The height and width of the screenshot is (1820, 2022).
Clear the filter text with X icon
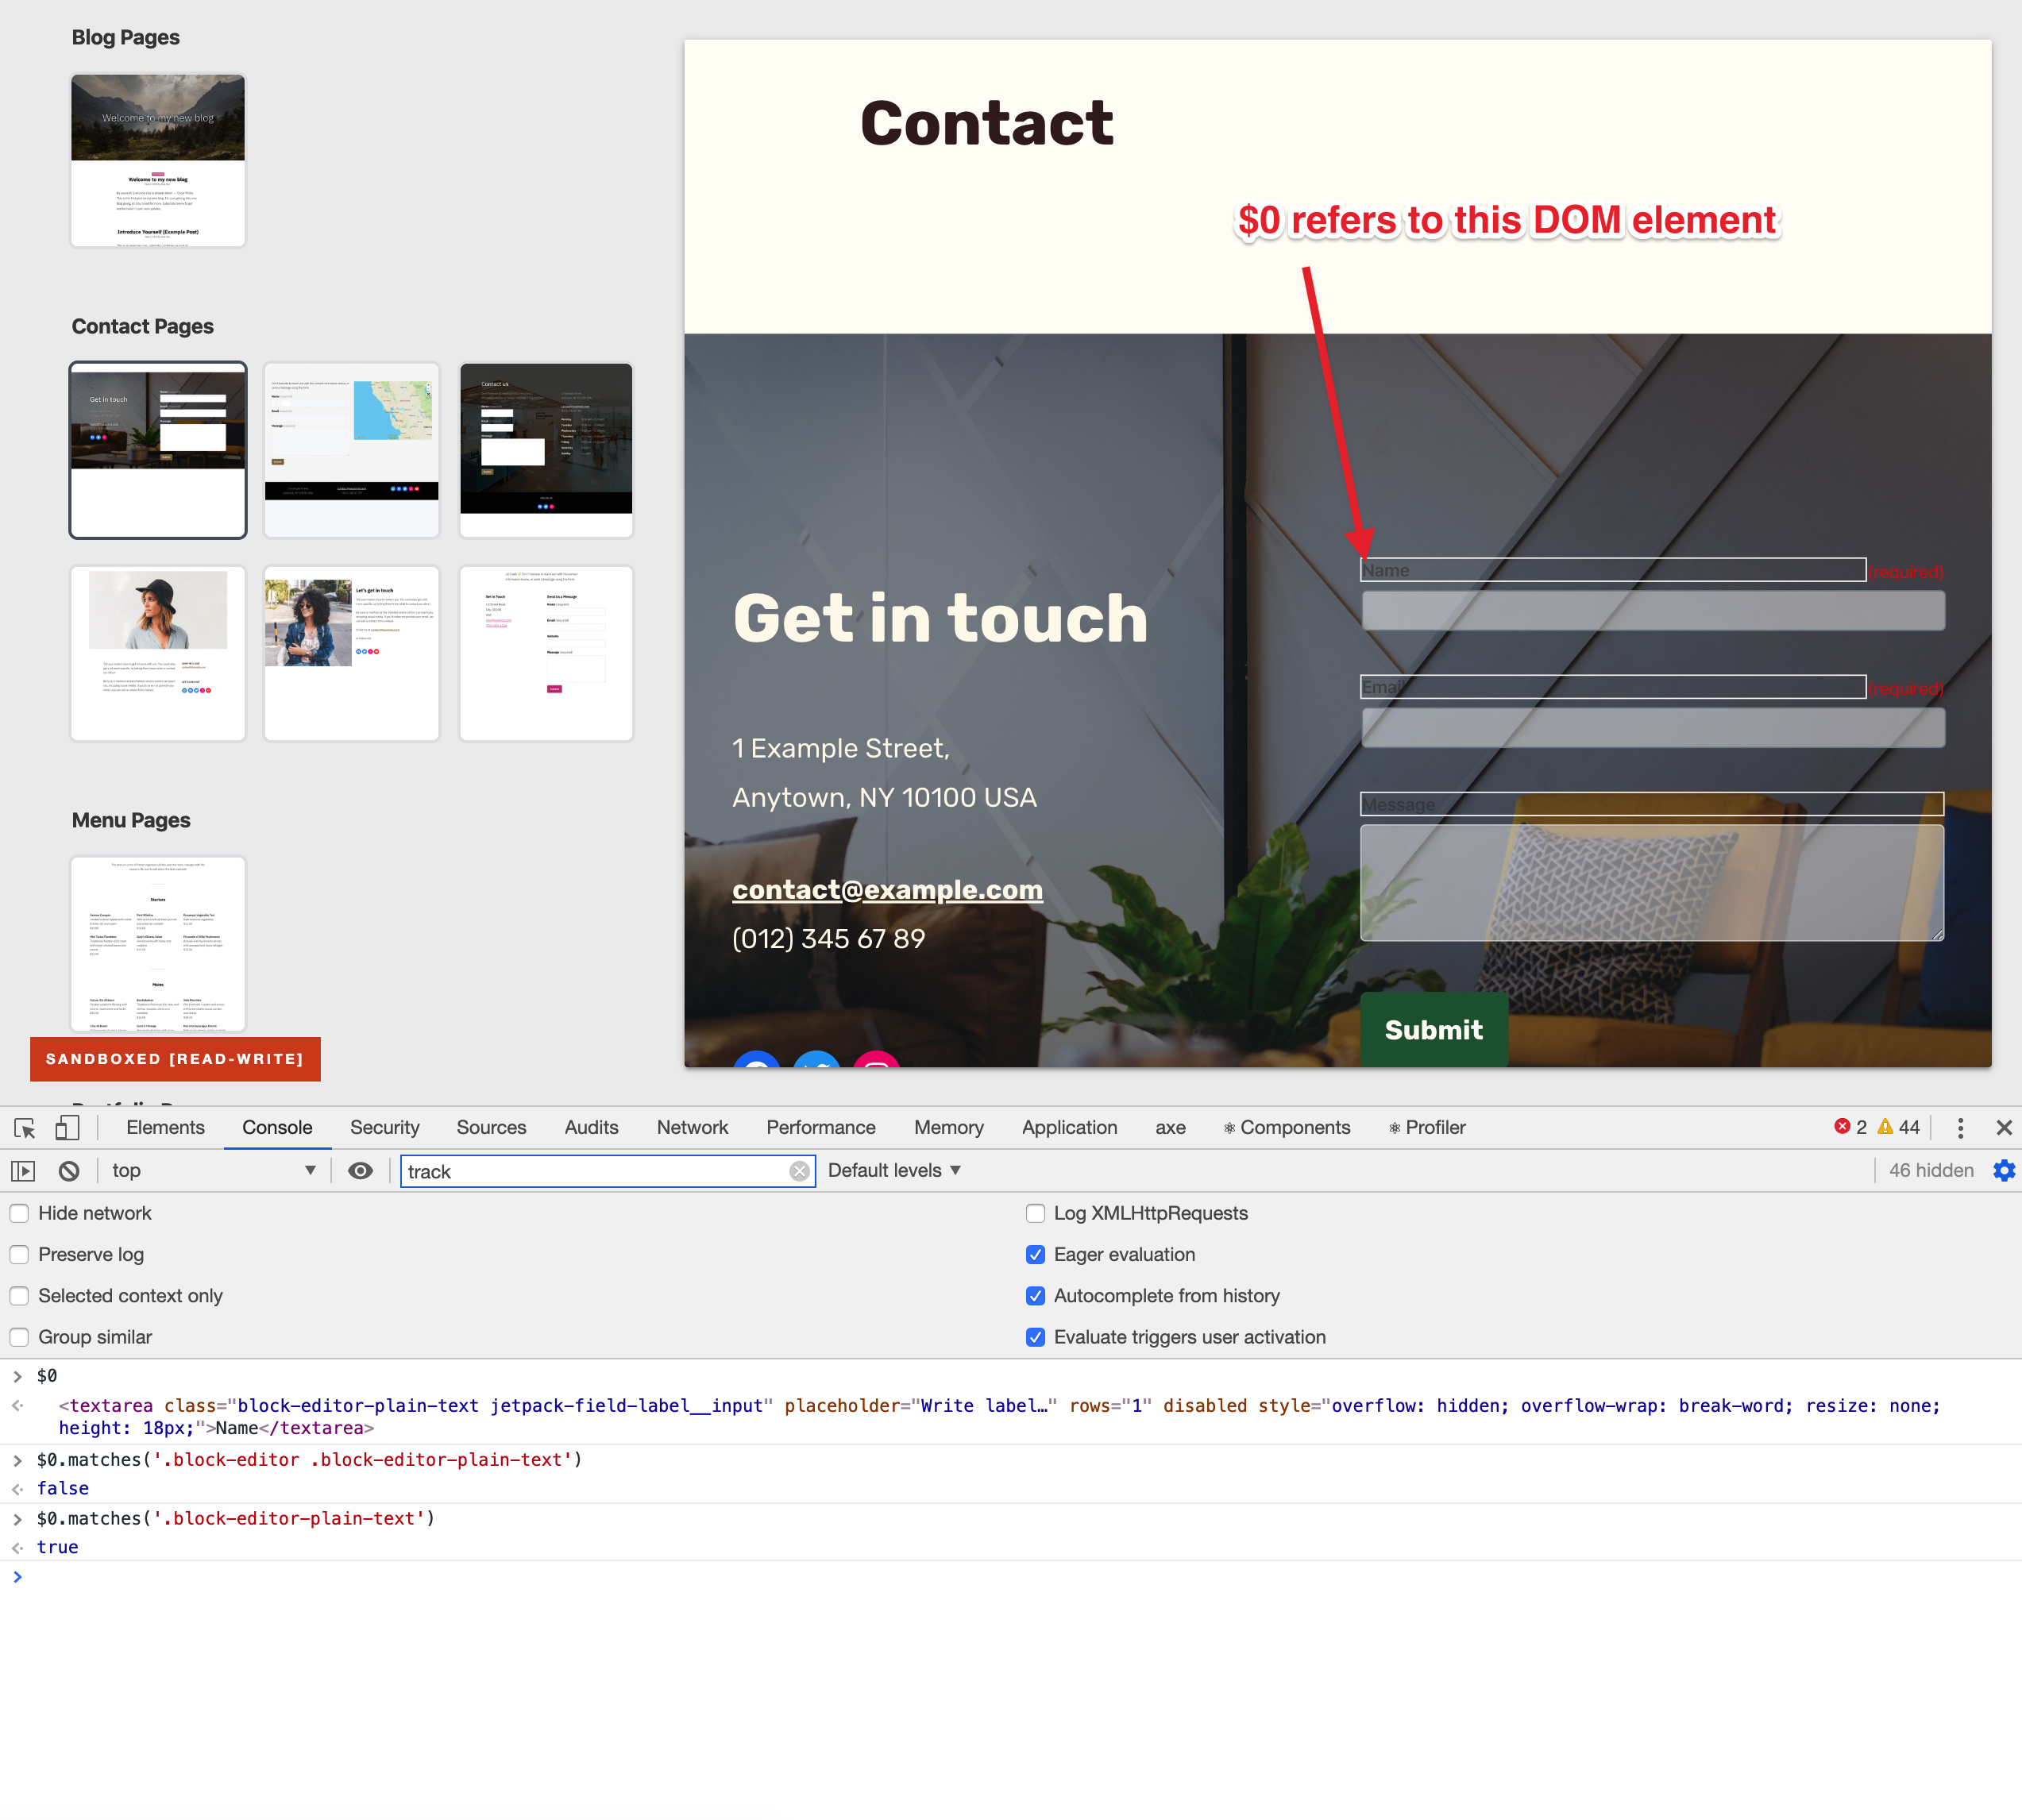click(799, 1172)
